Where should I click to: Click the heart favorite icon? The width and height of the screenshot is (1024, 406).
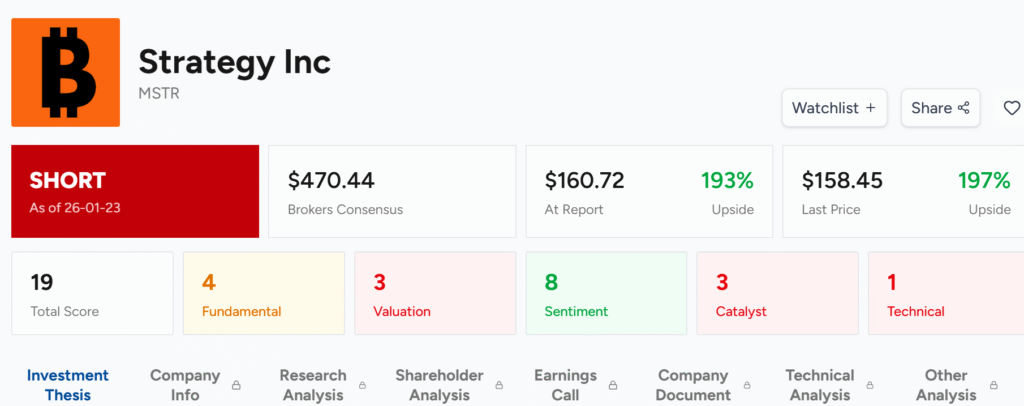click(x=1011, y=108)
